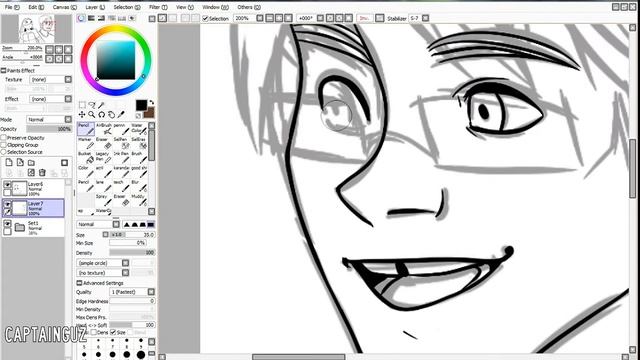Select the Eraser tool beside Marker
Viewport: 640px width, 360px height.
(x=104, y=143)
